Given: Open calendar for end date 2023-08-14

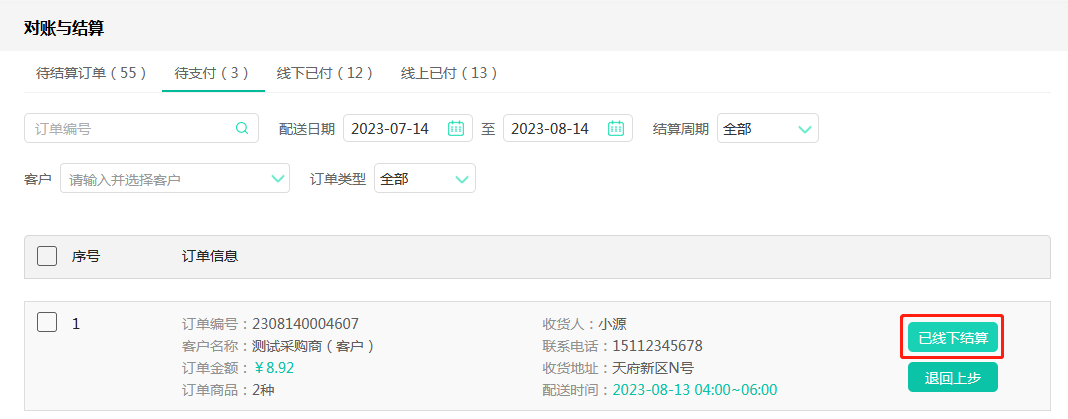Looking at the screenshot, I should [616, 128].
